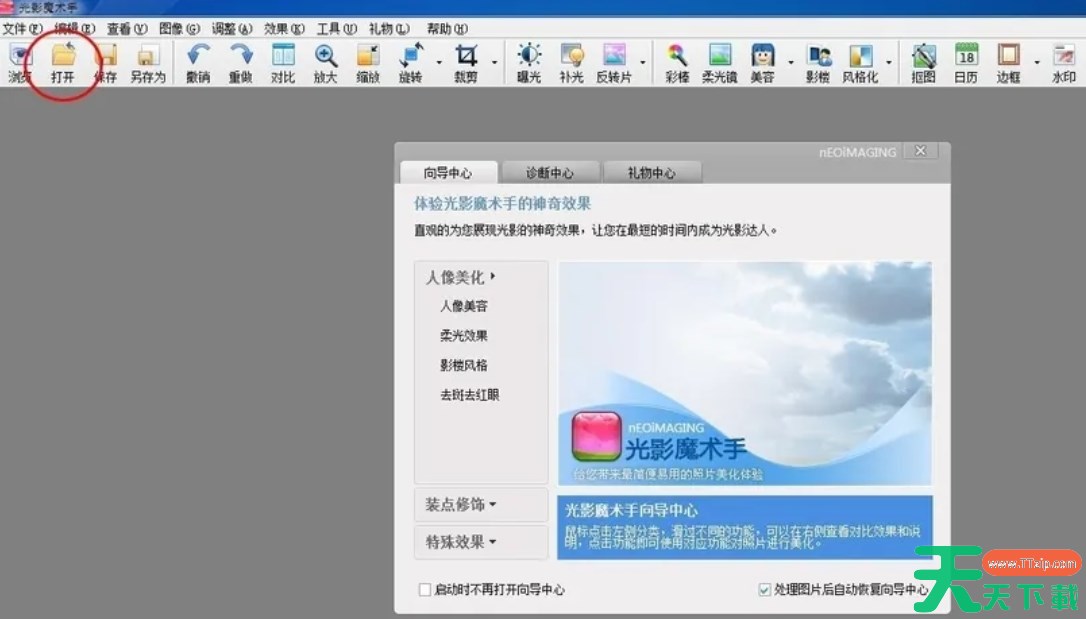Expand the 特殊效果 section
This screenshot has height=619, width=1086.
461,542
